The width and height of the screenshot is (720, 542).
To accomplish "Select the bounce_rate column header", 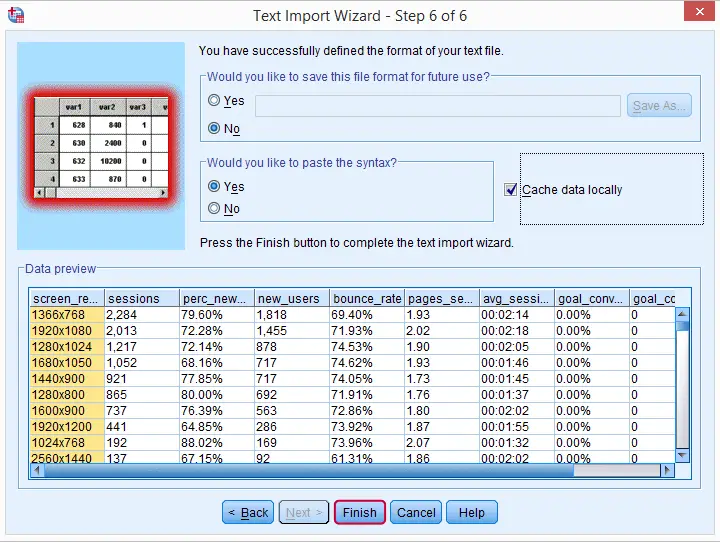I will [x=367, y=299].
